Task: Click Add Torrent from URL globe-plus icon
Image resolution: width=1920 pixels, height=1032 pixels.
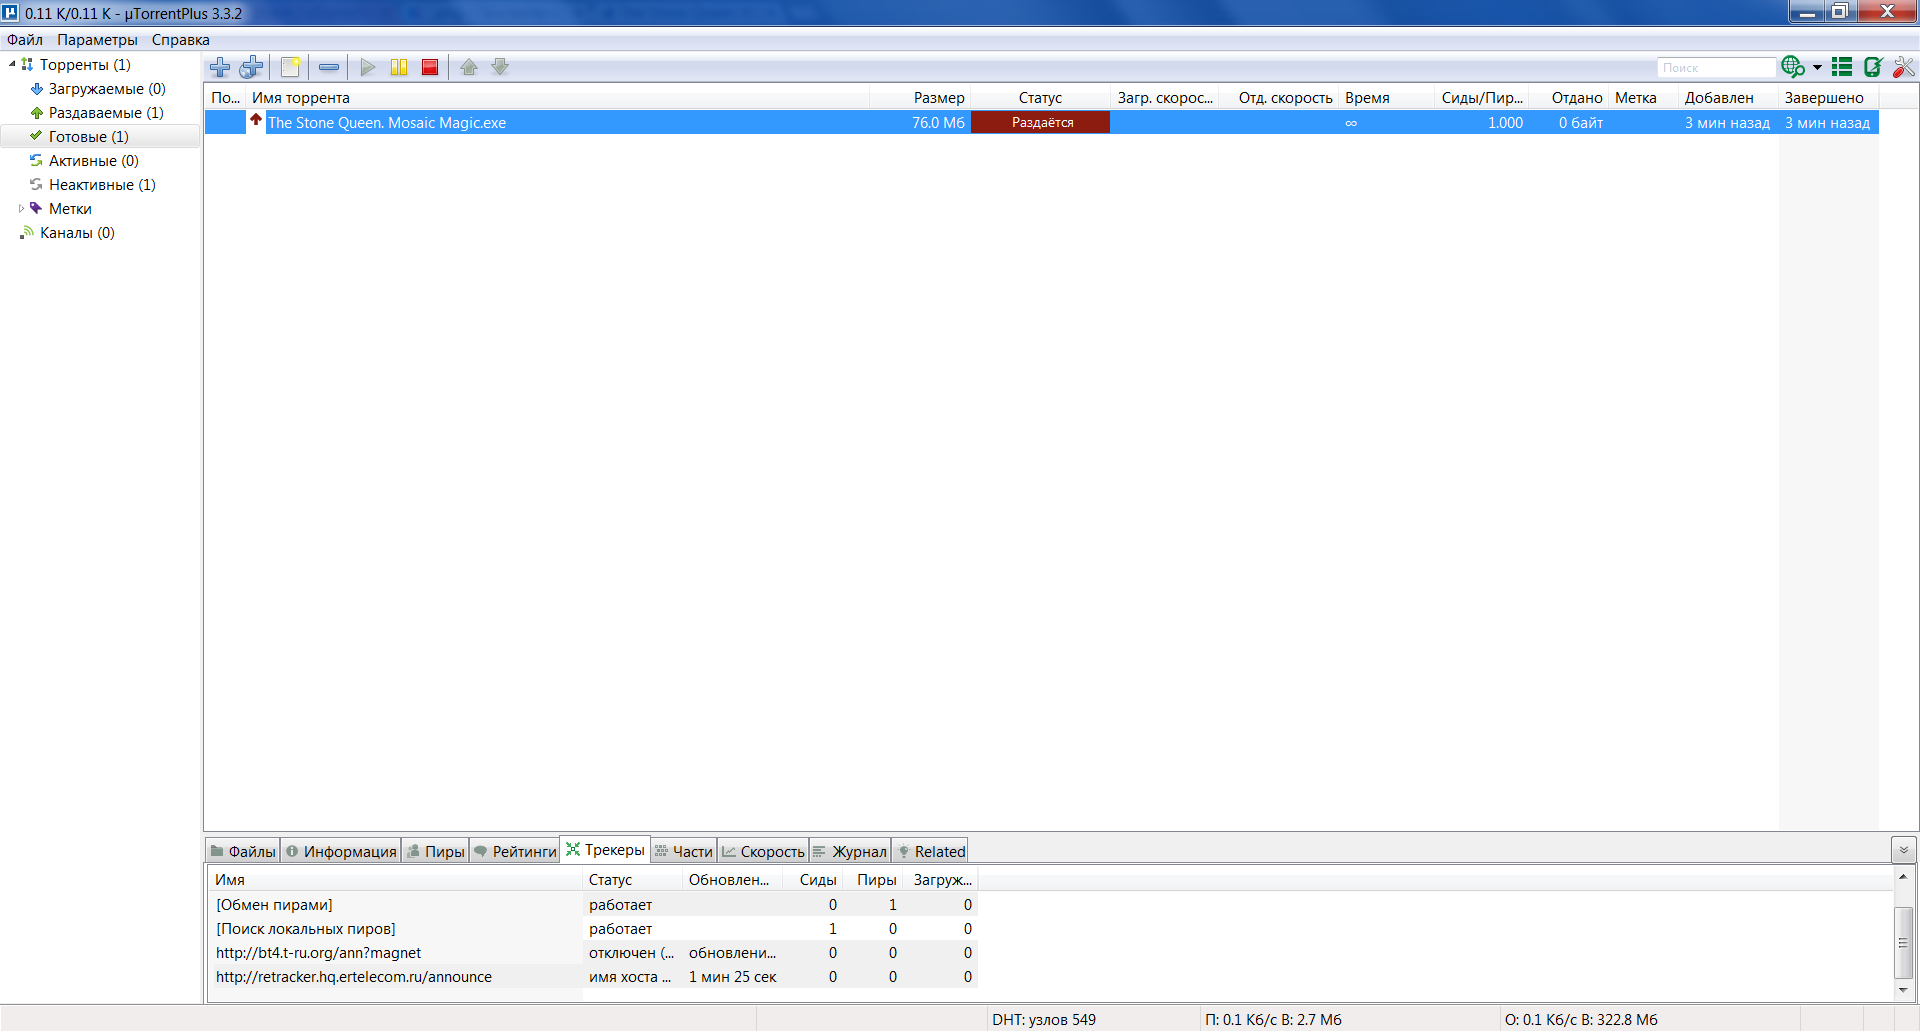Action: click(251, 67)
